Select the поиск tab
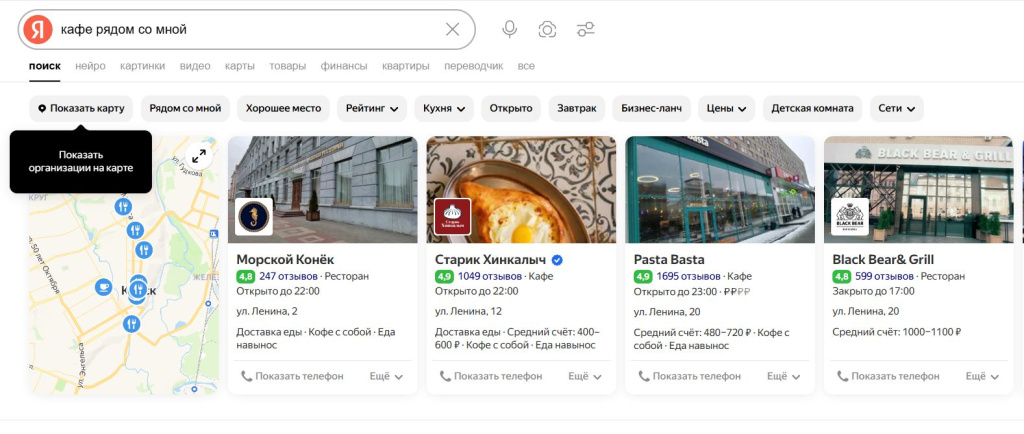1024x434 pixels. click(44, 66)
